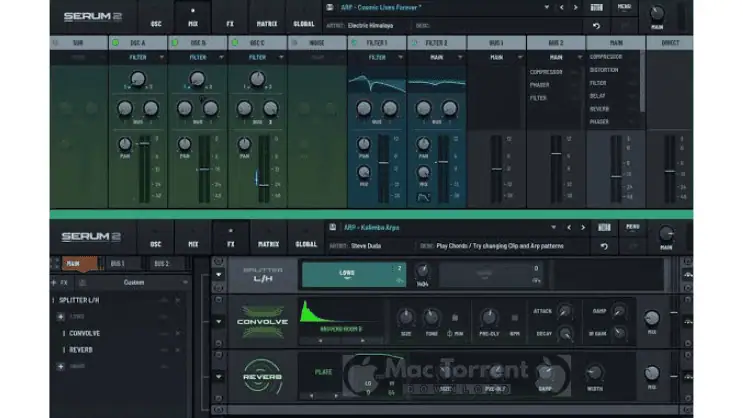Open OSC B routing dropdown set to FILTER

point(198,57)
